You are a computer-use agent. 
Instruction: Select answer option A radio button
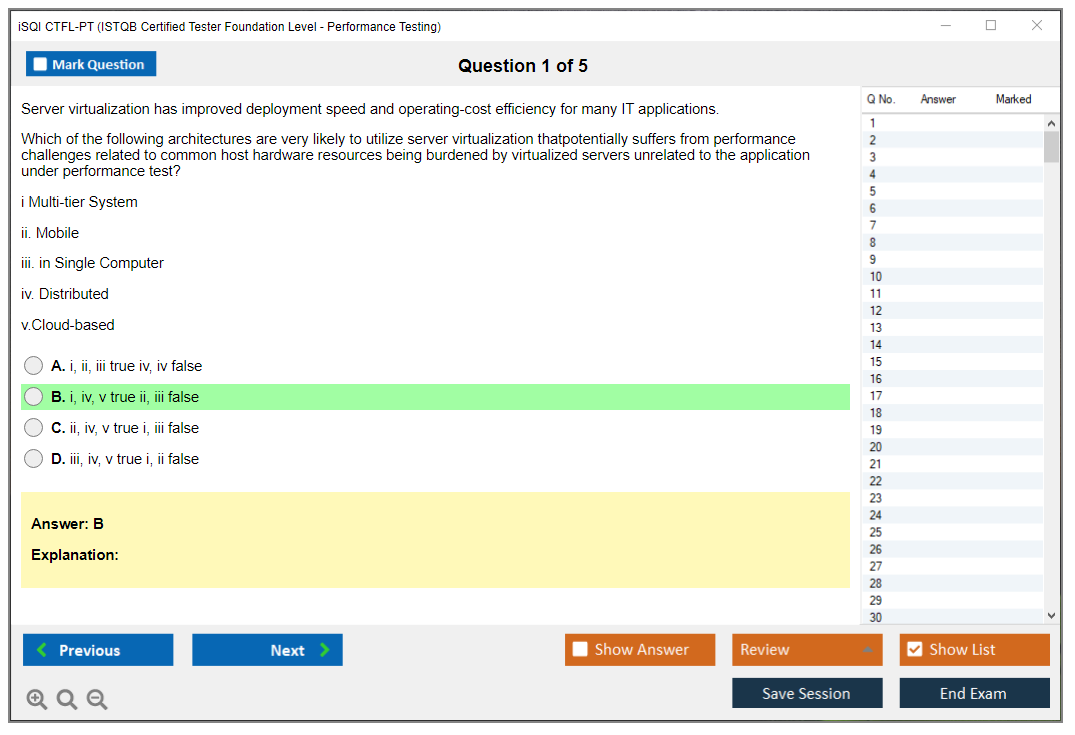coord(34,366)
